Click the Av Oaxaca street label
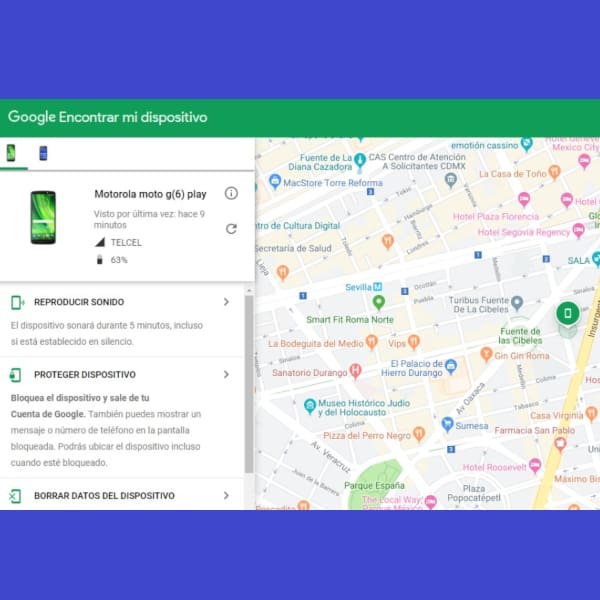Viewport: 600px width, 600px height. coord(471,398)
